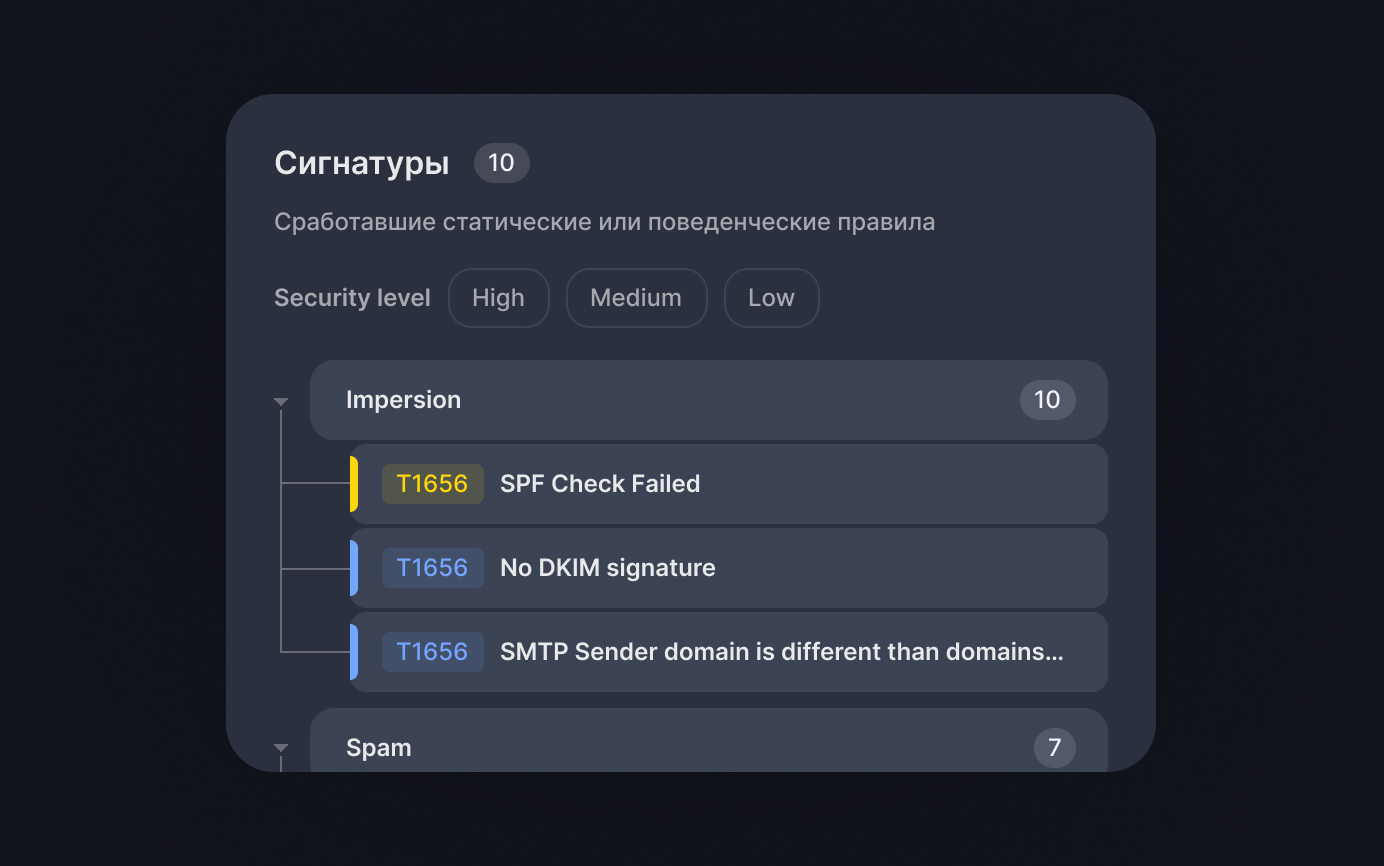Click the T1656 badge on No DKIM signature
1384x866 pixels.
(x=432, y=567)
